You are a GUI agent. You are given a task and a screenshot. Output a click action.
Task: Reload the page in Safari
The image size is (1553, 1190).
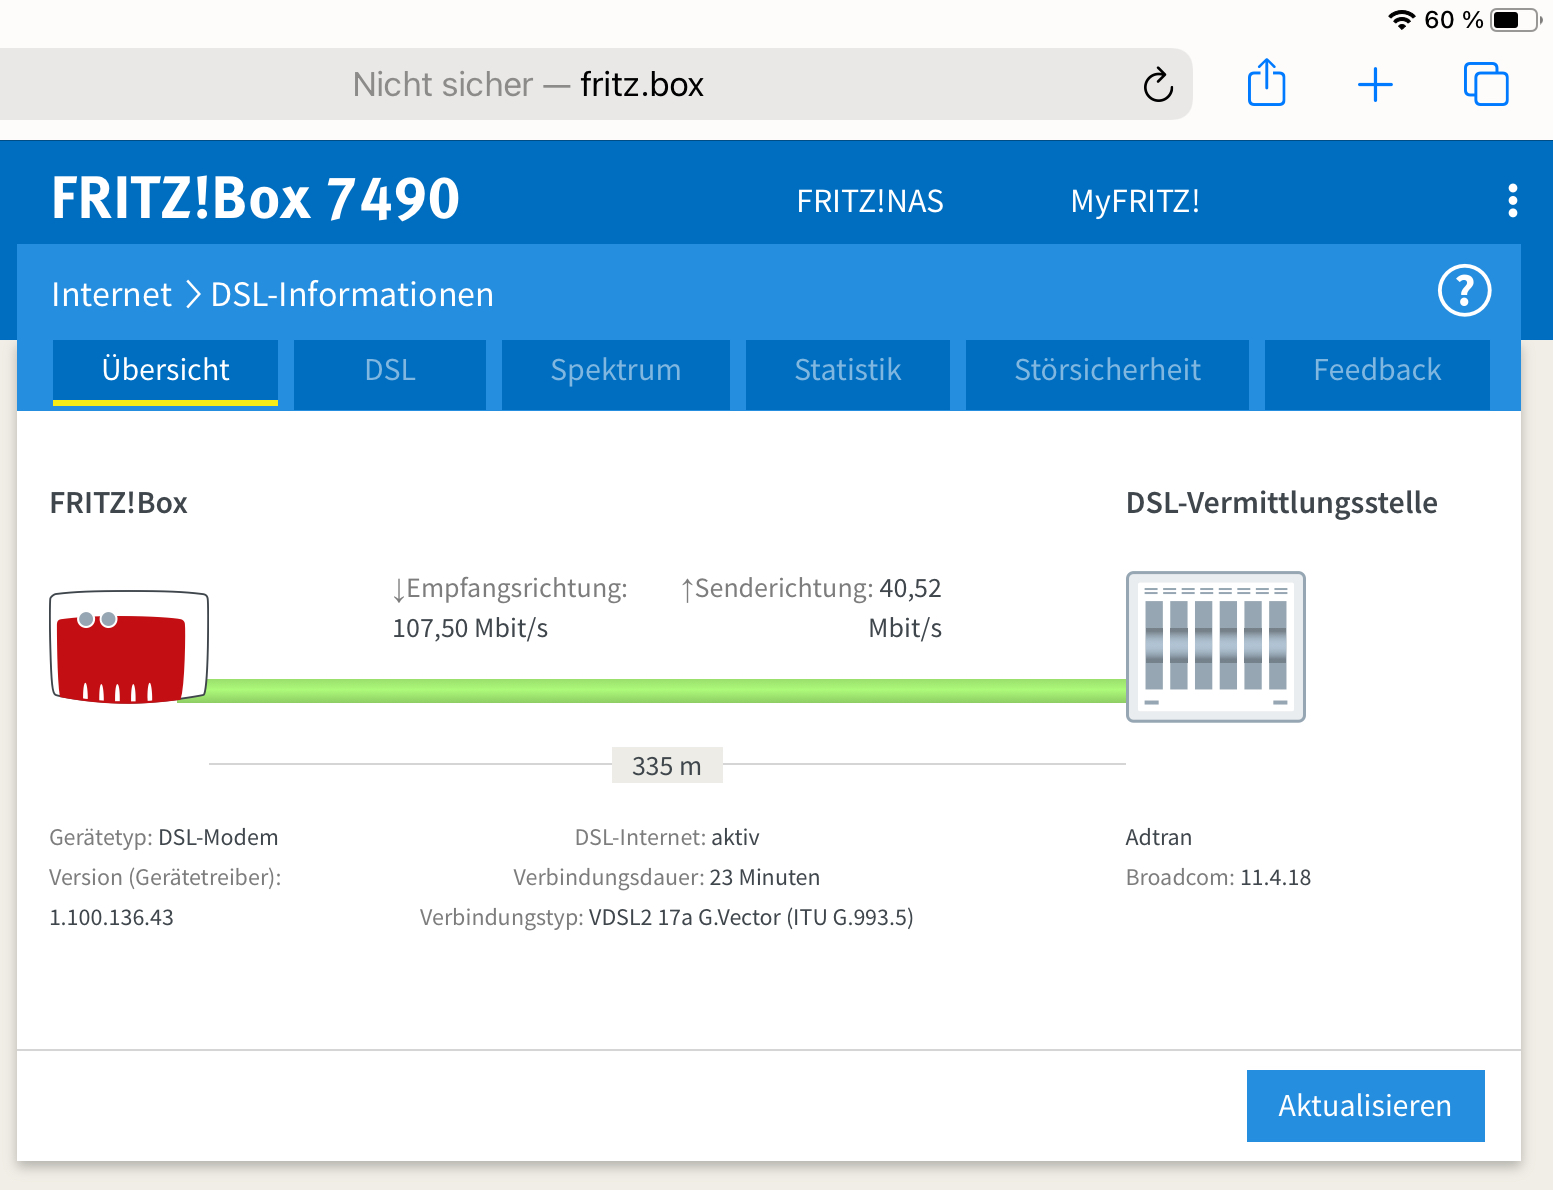(1158, 85)
